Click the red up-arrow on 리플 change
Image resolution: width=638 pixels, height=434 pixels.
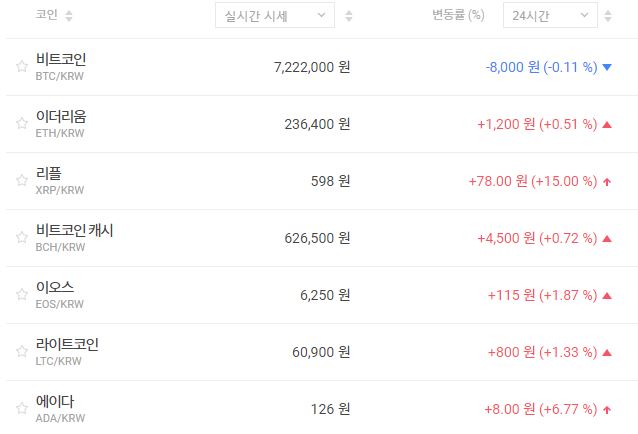pos(607,182)
